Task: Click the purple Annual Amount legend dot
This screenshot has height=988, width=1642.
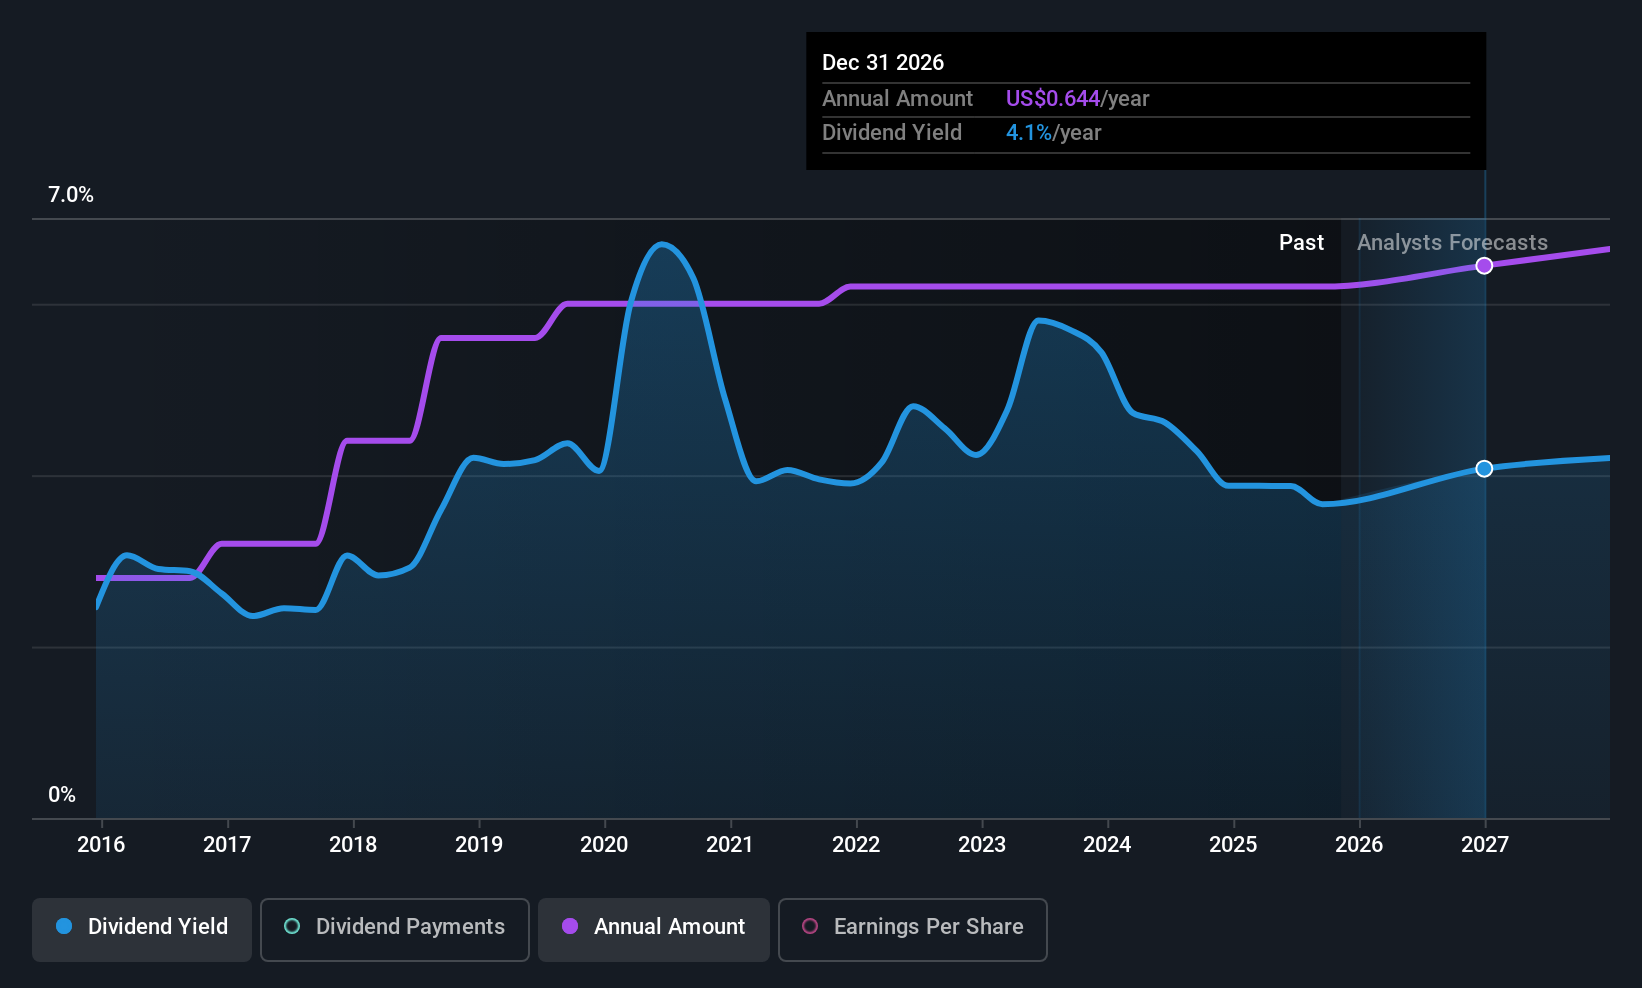Action: [570, 927]
